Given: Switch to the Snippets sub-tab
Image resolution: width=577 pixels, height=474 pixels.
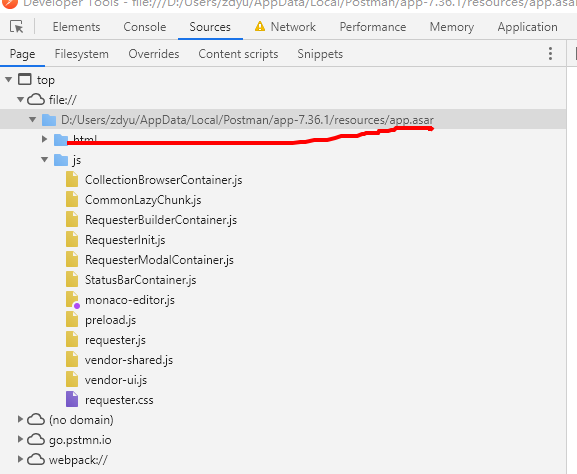Looking at the screenshot, I should (320, 54).
